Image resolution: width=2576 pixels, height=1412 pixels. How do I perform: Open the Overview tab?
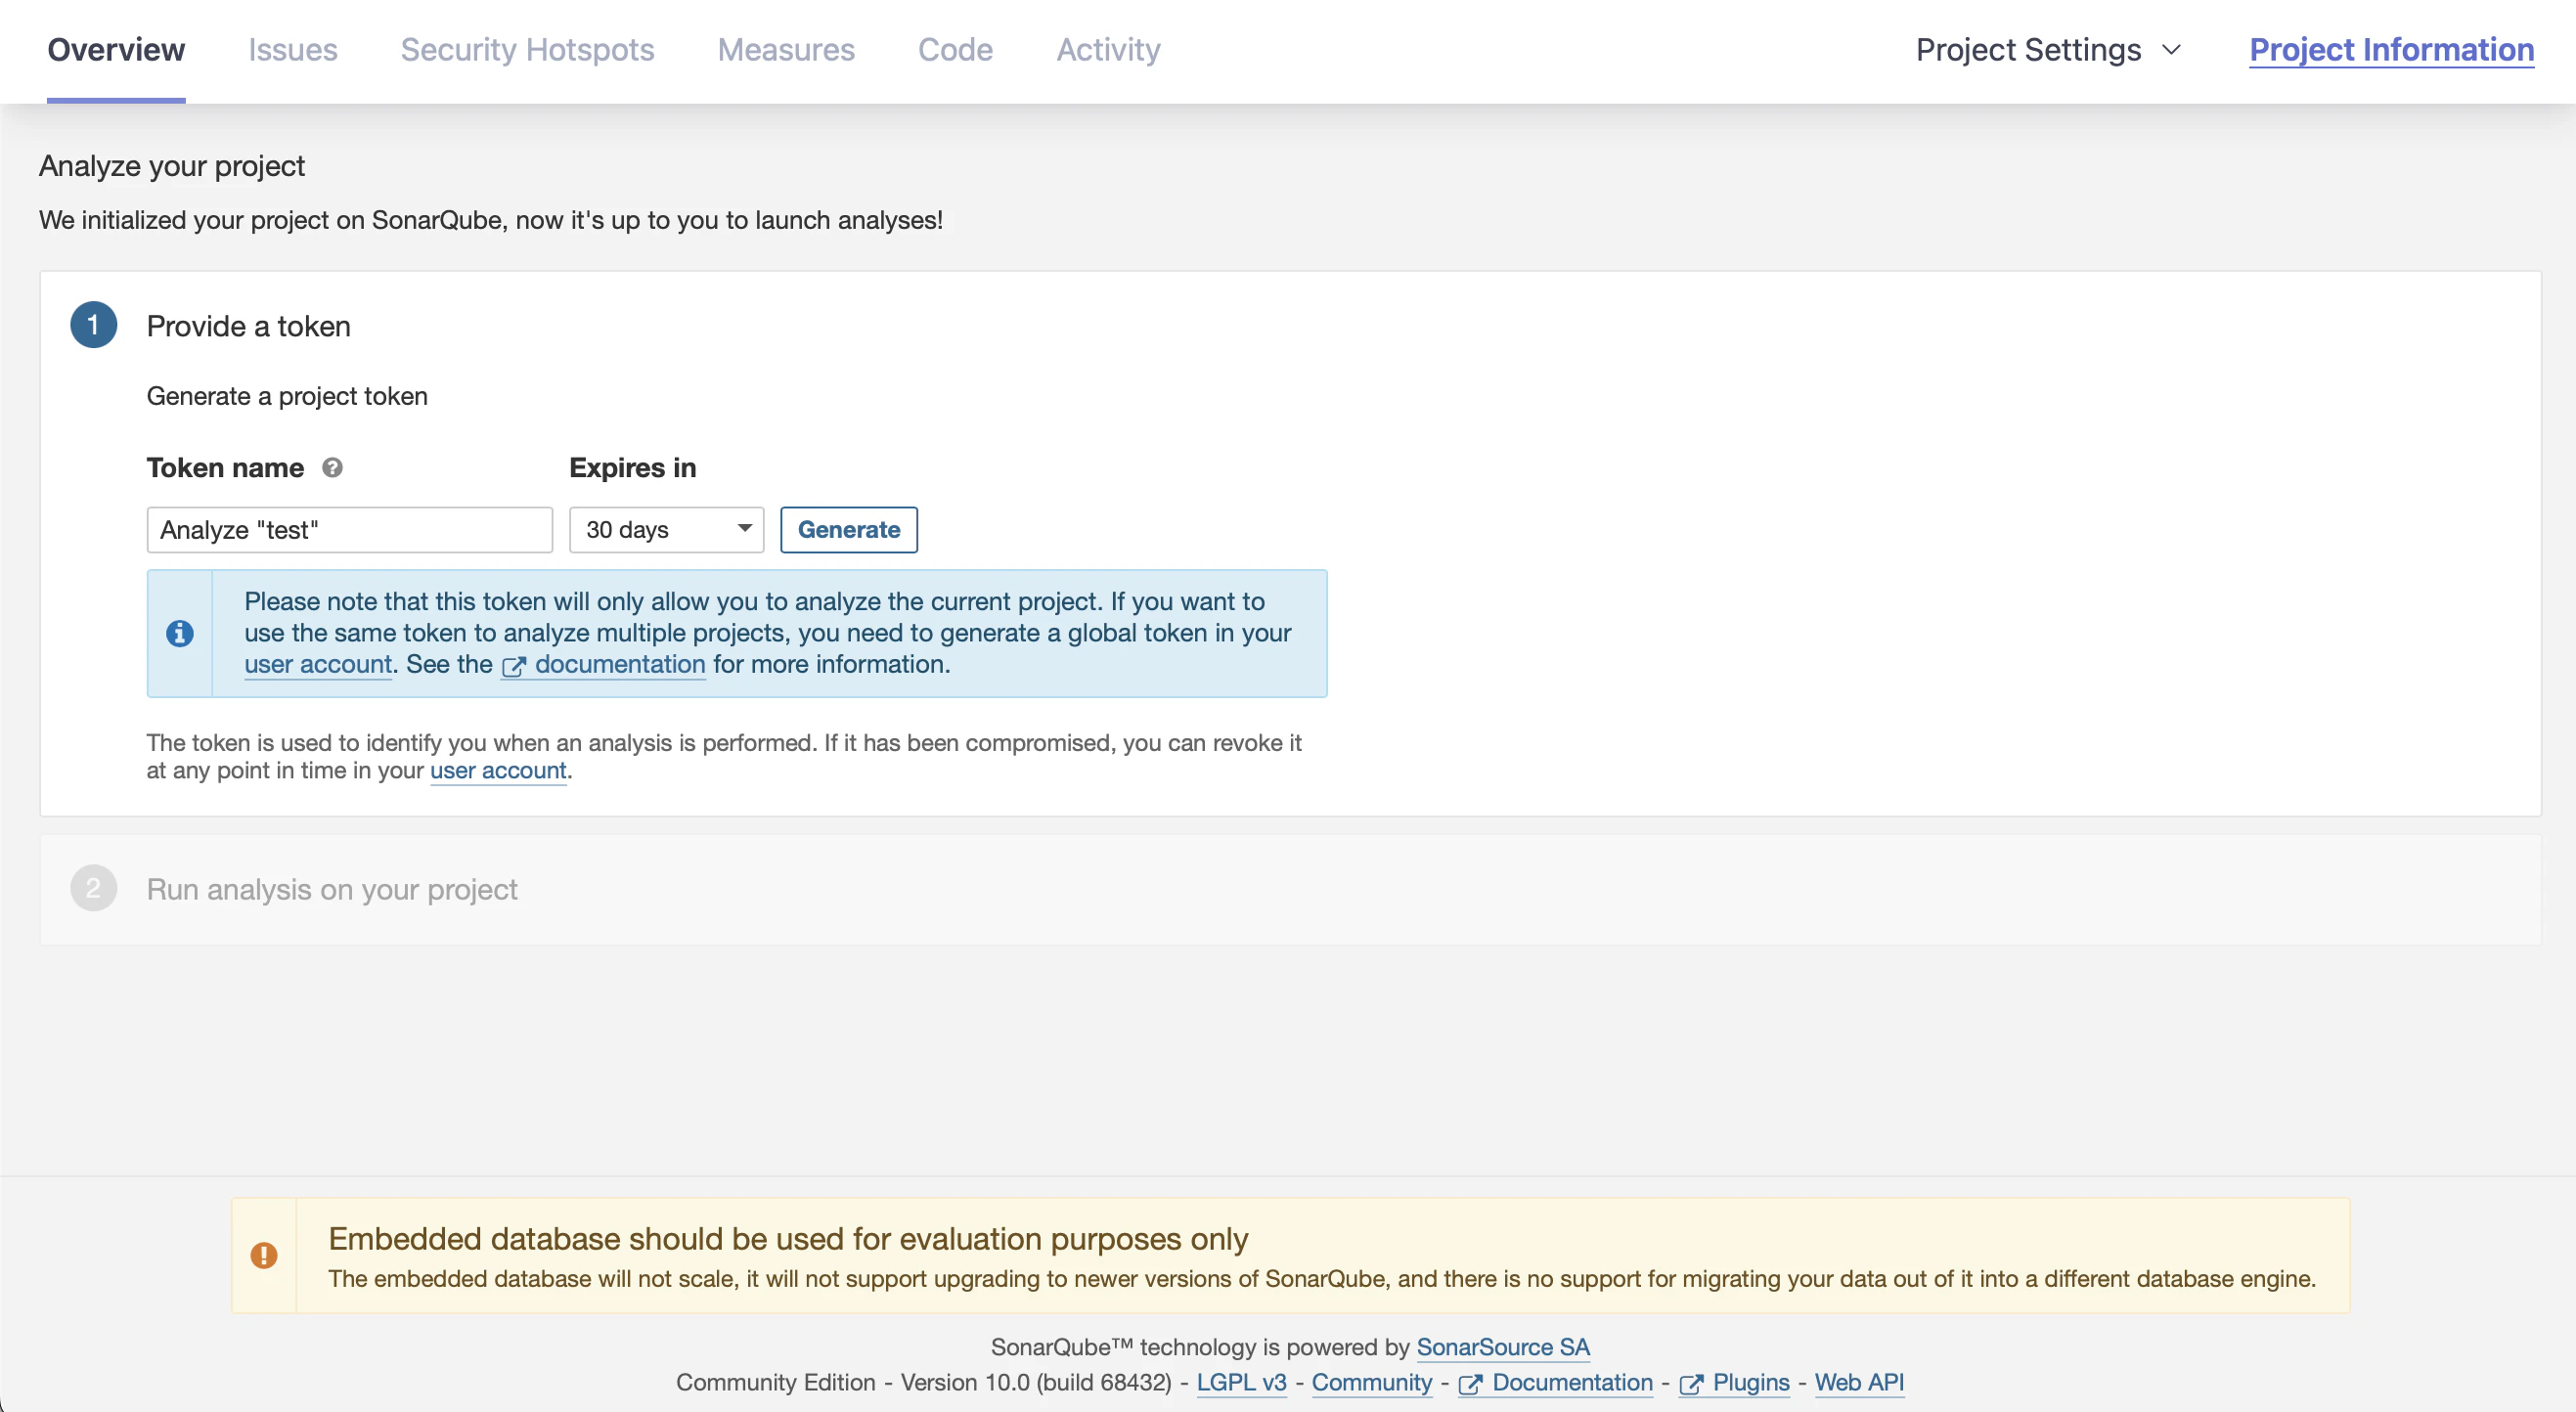pyautogui.click(x=116, y=50)
